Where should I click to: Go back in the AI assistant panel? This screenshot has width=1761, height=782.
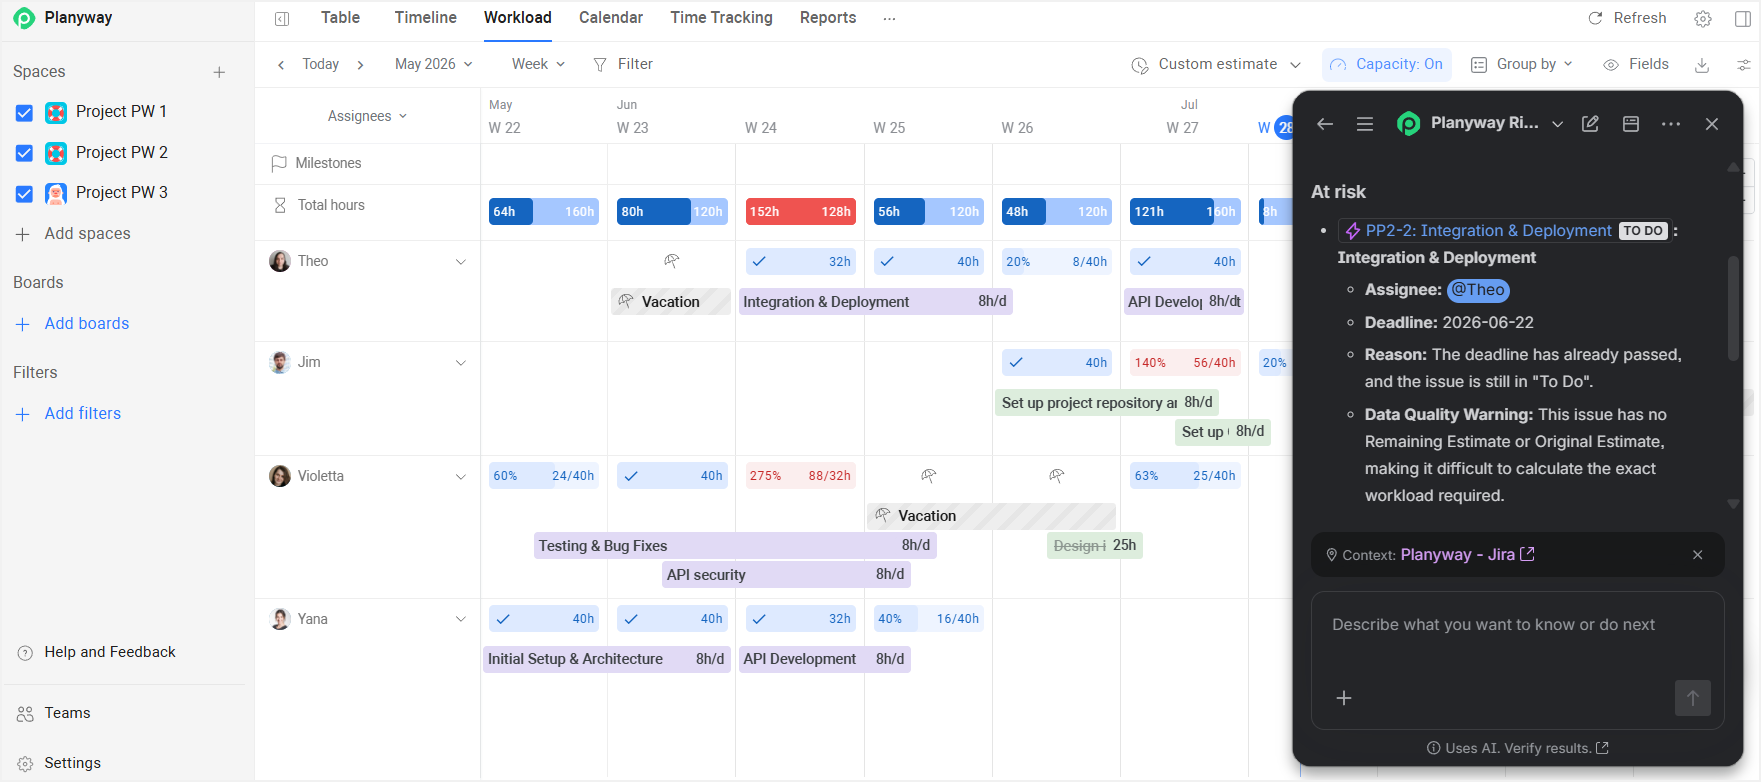pyautogui.click(x=1325, y=124)
